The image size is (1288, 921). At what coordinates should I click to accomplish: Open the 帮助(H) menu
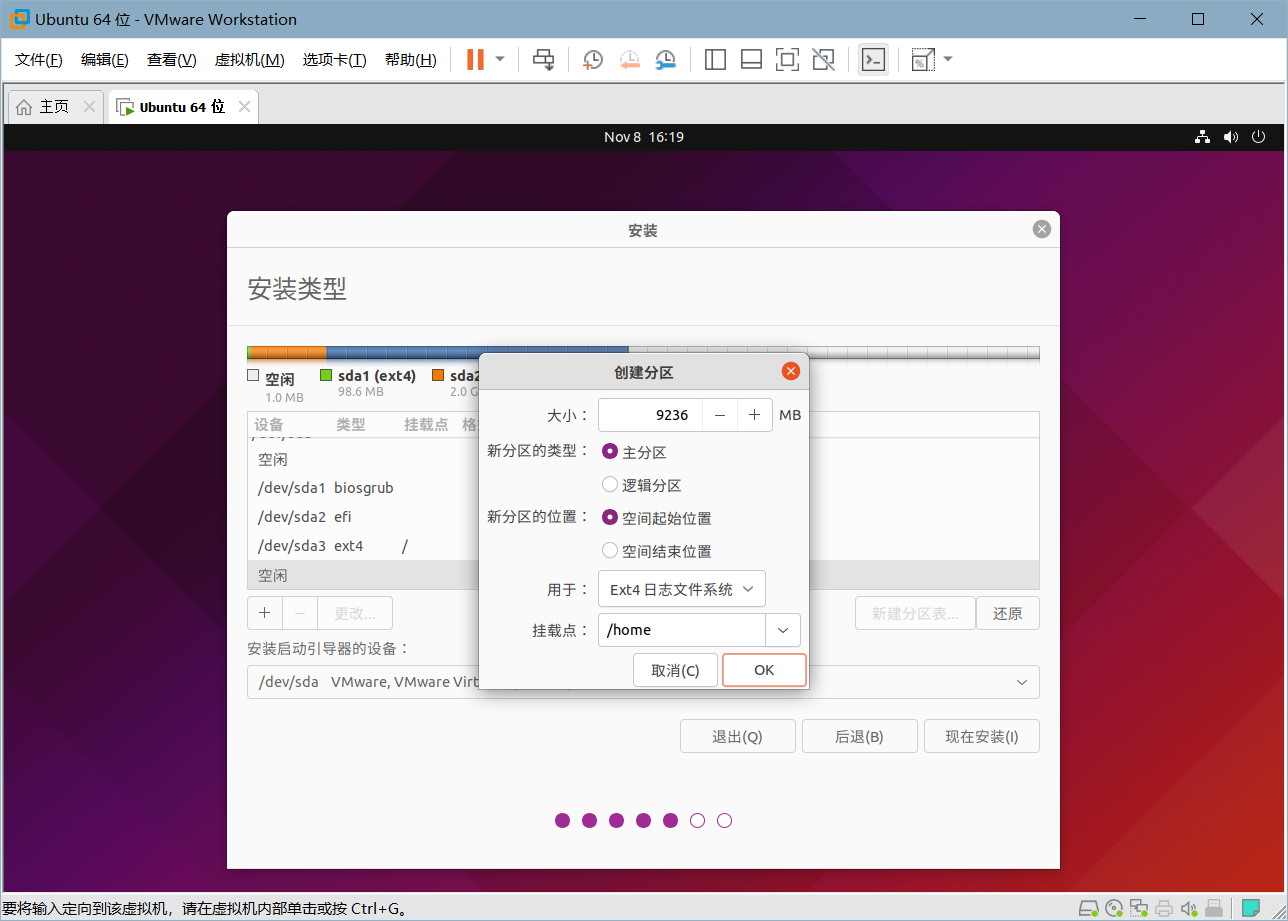411,60
